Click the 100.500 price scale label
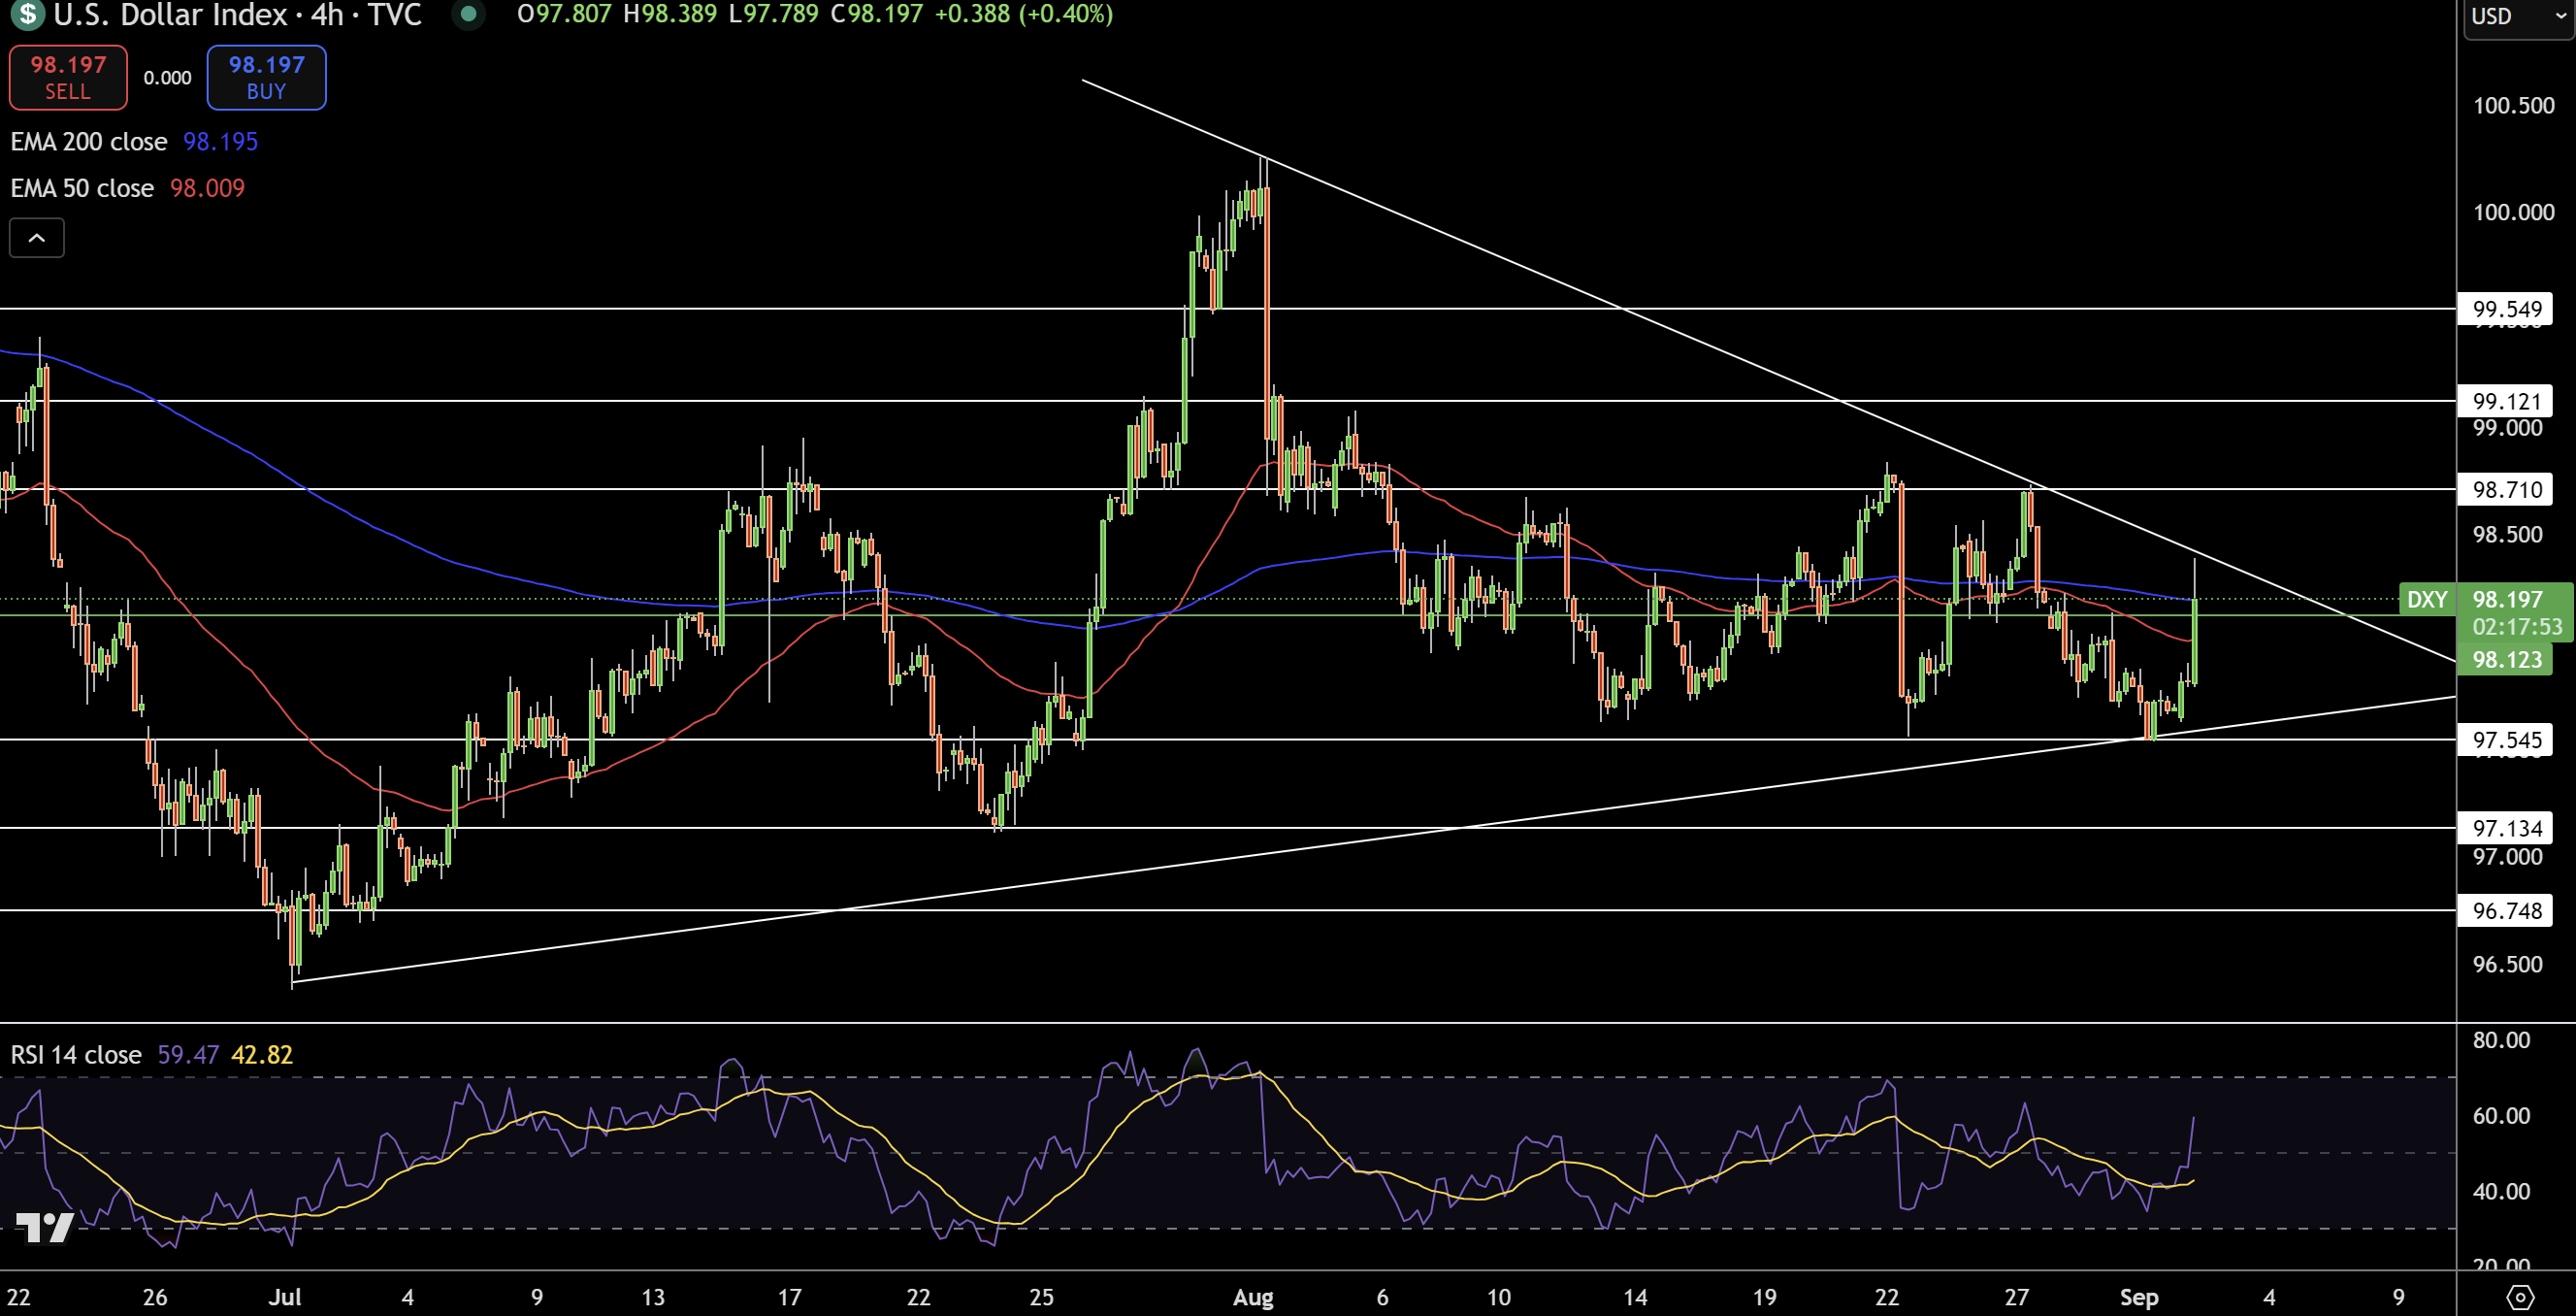This screenshot has width=2576, height=1316. coord(2513,105)
